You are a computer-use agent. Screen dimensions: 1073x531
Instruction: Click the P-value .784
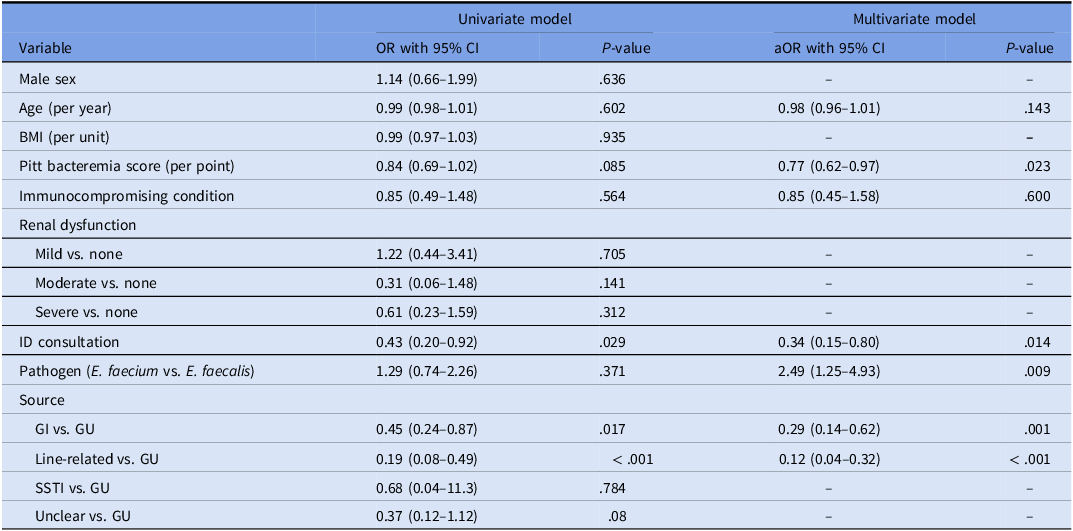612,489
